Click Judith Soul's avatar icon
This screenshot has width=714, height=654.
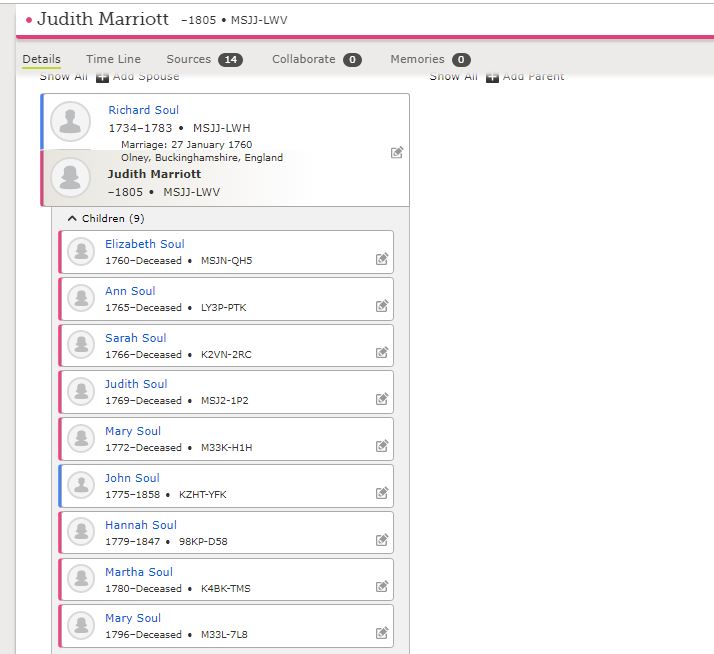81,391
